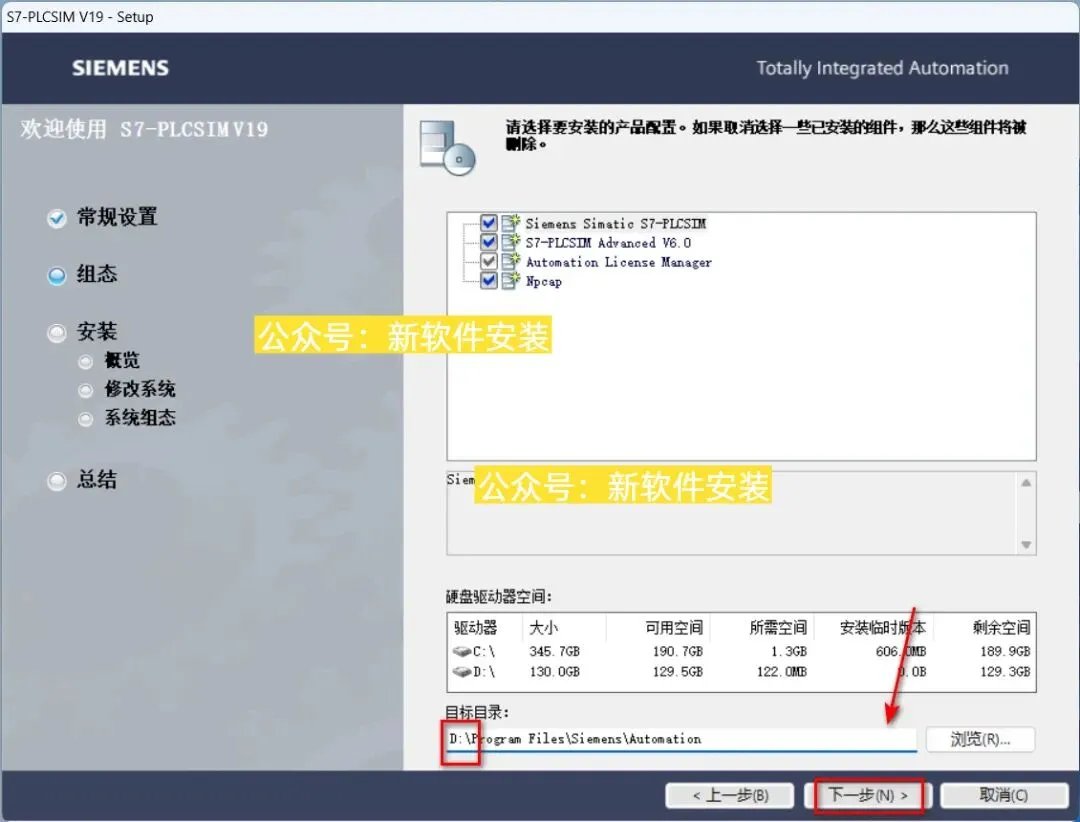Toggle S7-PLCSIM Advanced V6.0 checkbox
The height and width of the screenshot is (822, 1080).
tap(488, 243)
